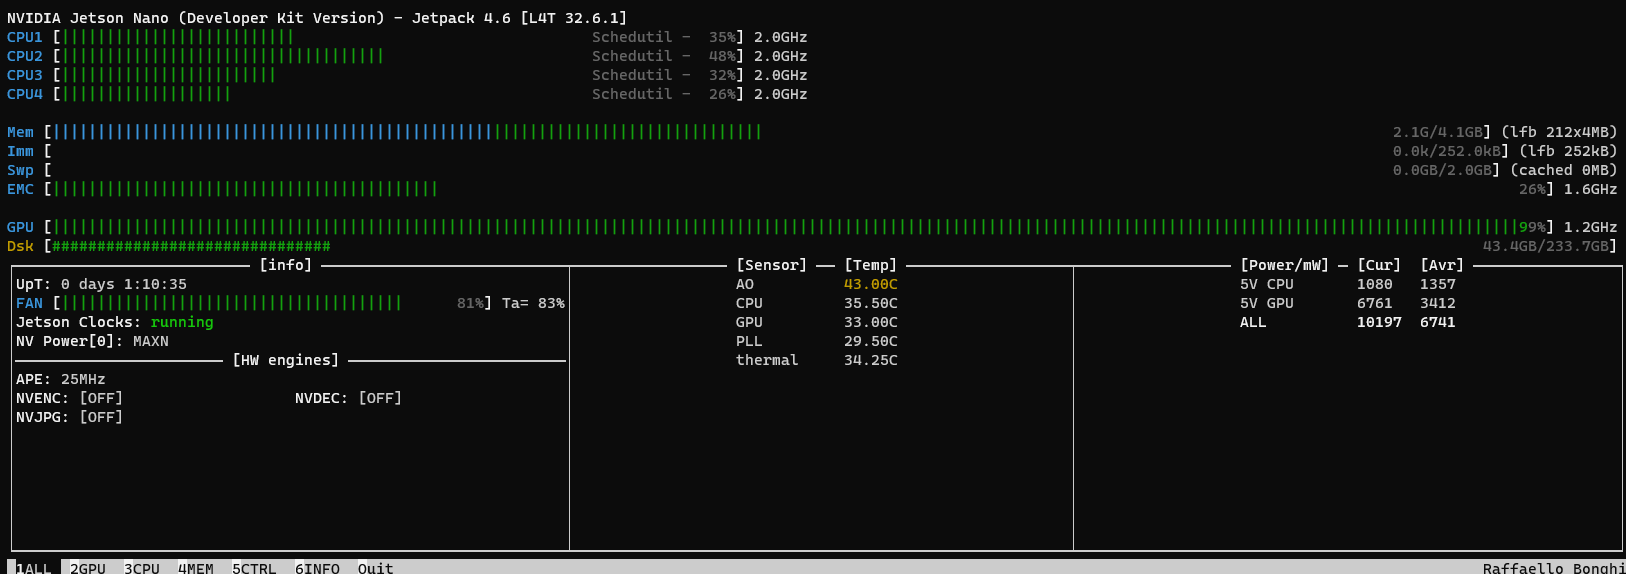Click memory usage 2.1G/4.1GB text

tap(1438, 132)
